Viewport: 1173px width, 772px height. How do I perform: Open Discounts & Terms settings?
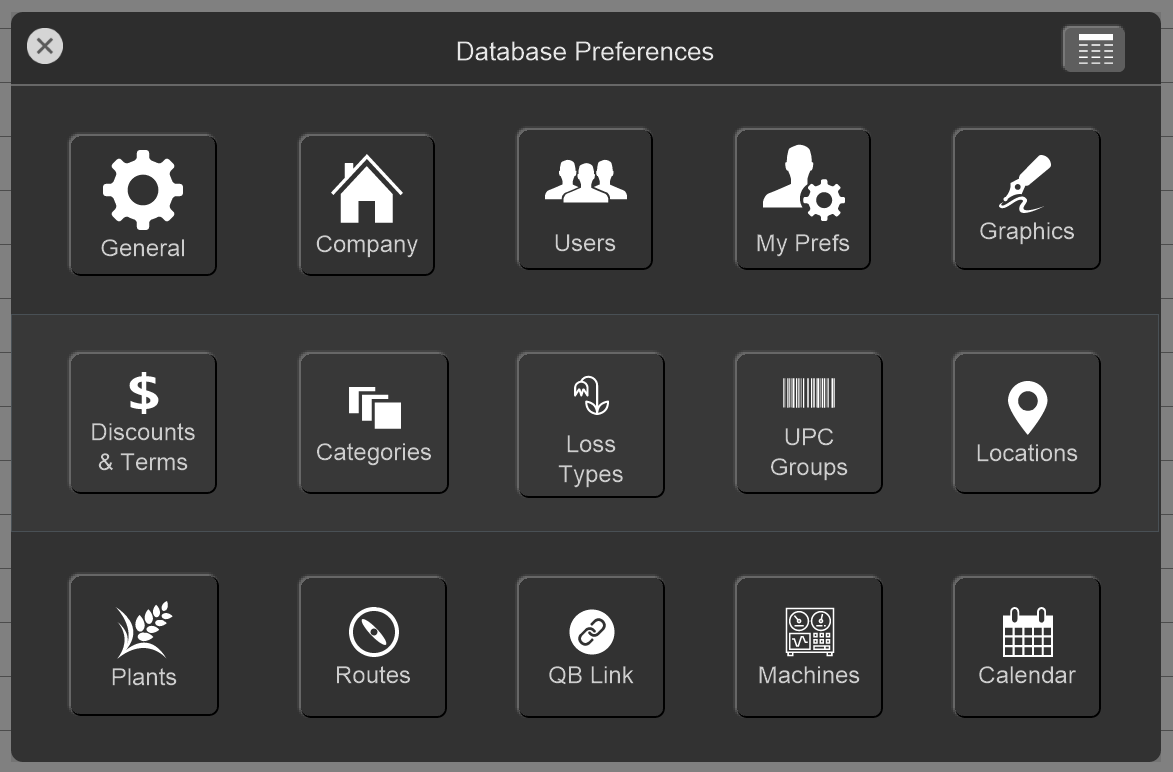coord(143,423)
